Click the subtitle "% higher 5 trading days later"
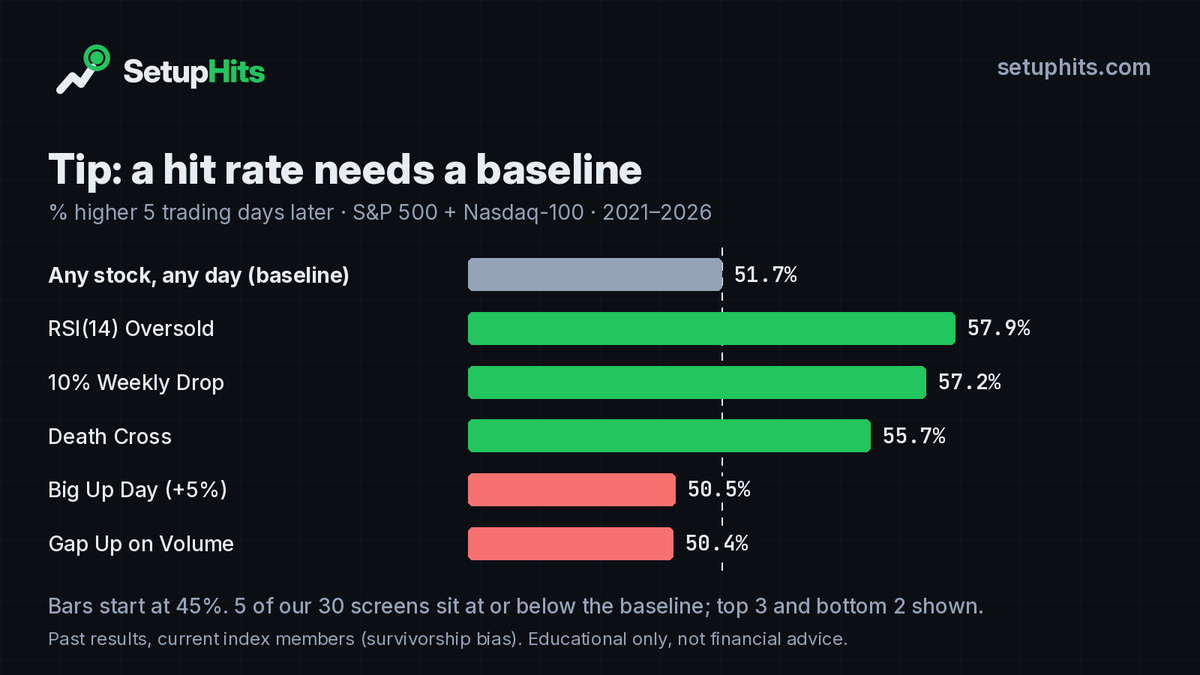 pos(190,213)
